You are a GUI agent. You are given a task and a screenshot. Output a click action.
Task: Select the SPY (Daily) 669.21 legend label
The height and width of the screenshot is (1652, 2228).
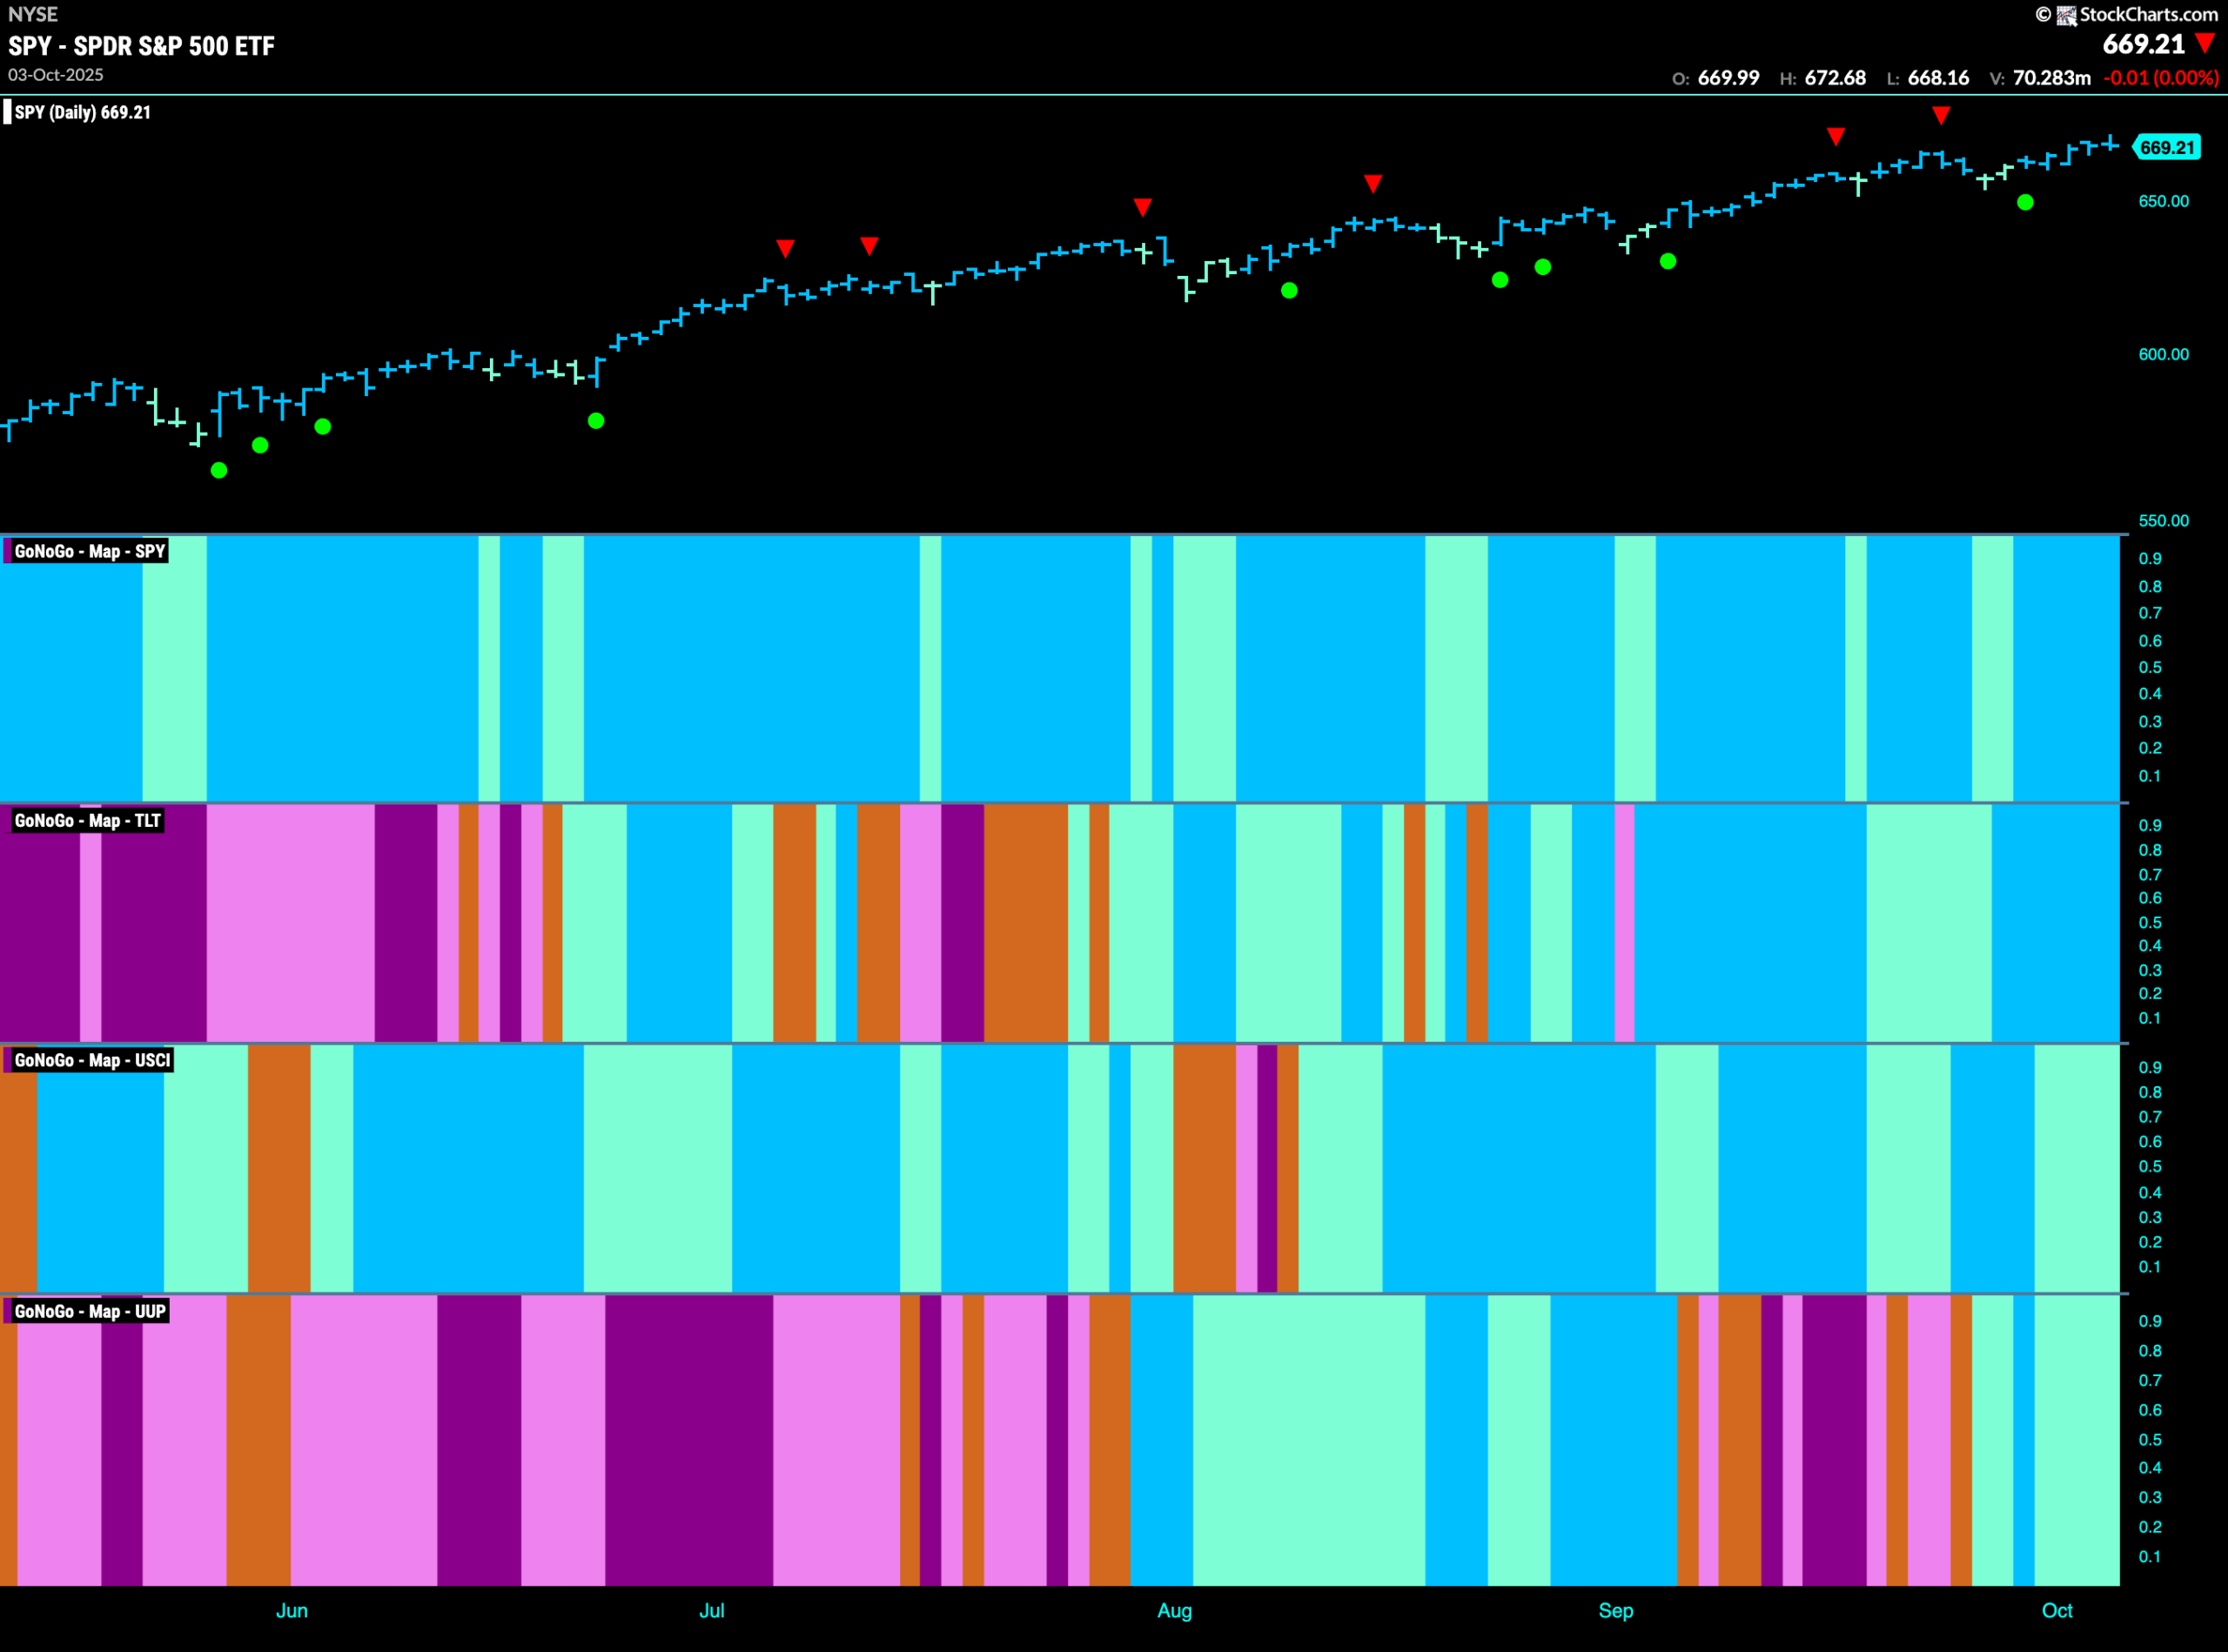pyautogui.click(x=83, y=113)
